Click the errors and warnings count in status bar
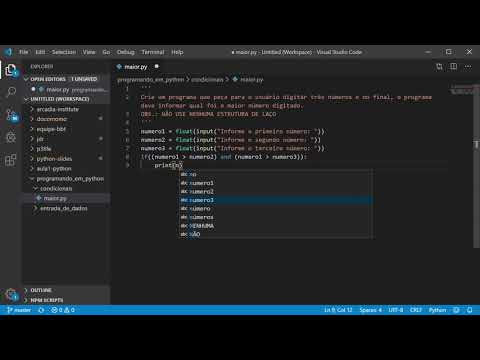The image size is (480, 360). click(63, 310)
